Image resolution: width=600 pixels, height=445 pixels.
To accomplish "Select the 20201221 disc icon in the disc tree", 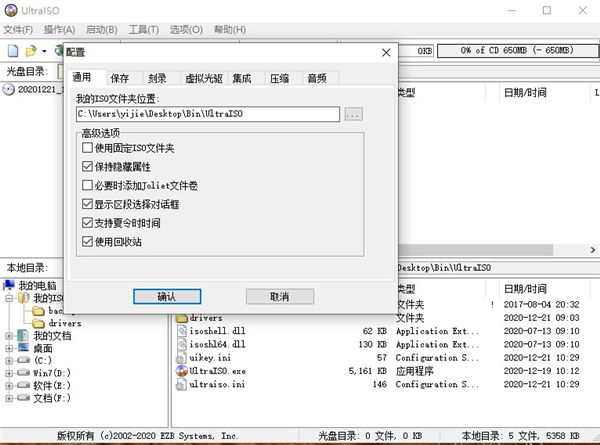I will coord(8,90).
